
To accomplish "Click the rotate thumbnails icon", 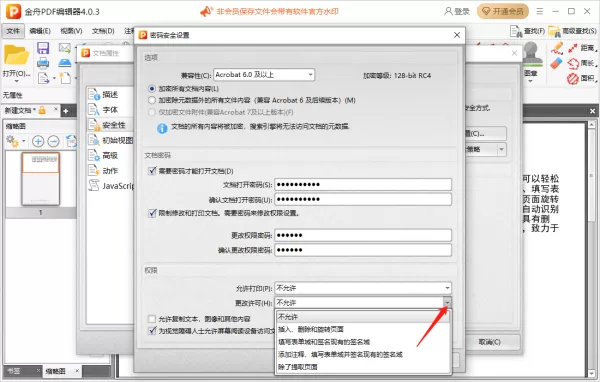I will [x=72, y=142].
